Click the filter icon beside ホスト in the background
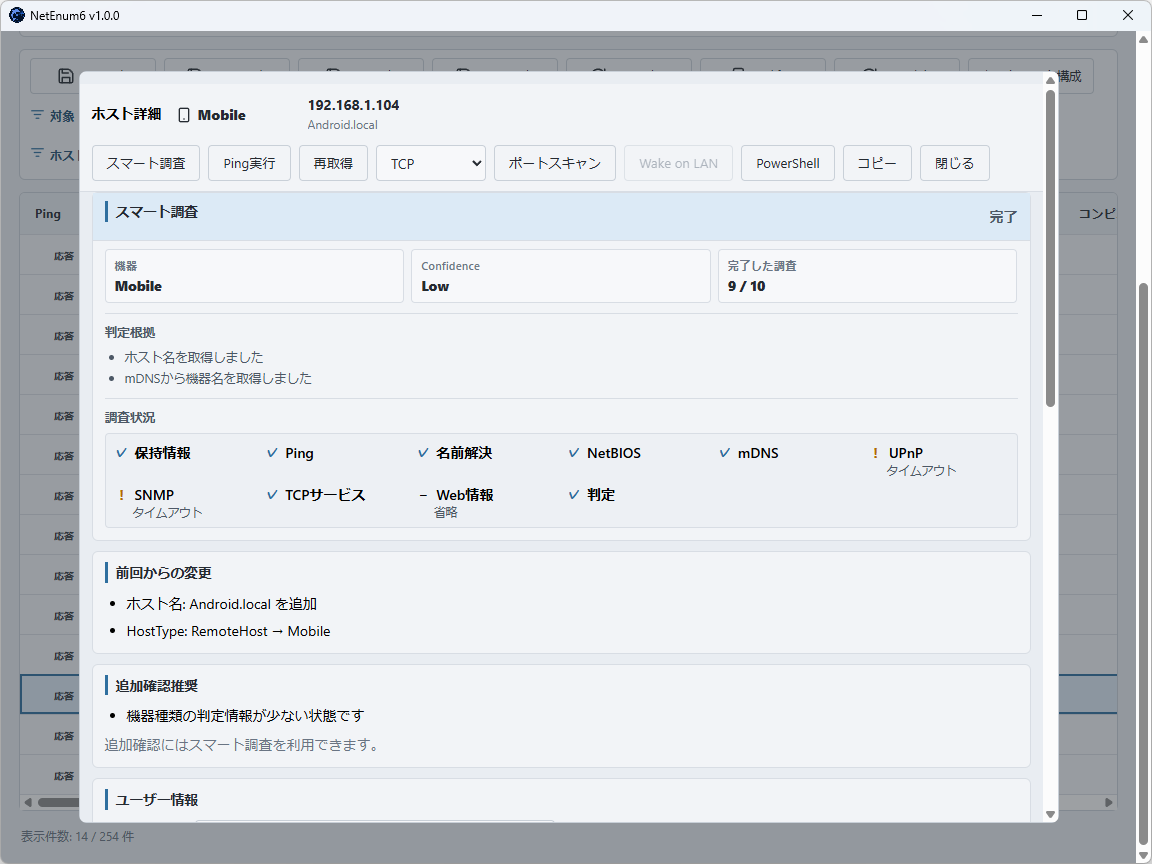1152x864 pixels. pyautogui.click(x=37, y=154)
